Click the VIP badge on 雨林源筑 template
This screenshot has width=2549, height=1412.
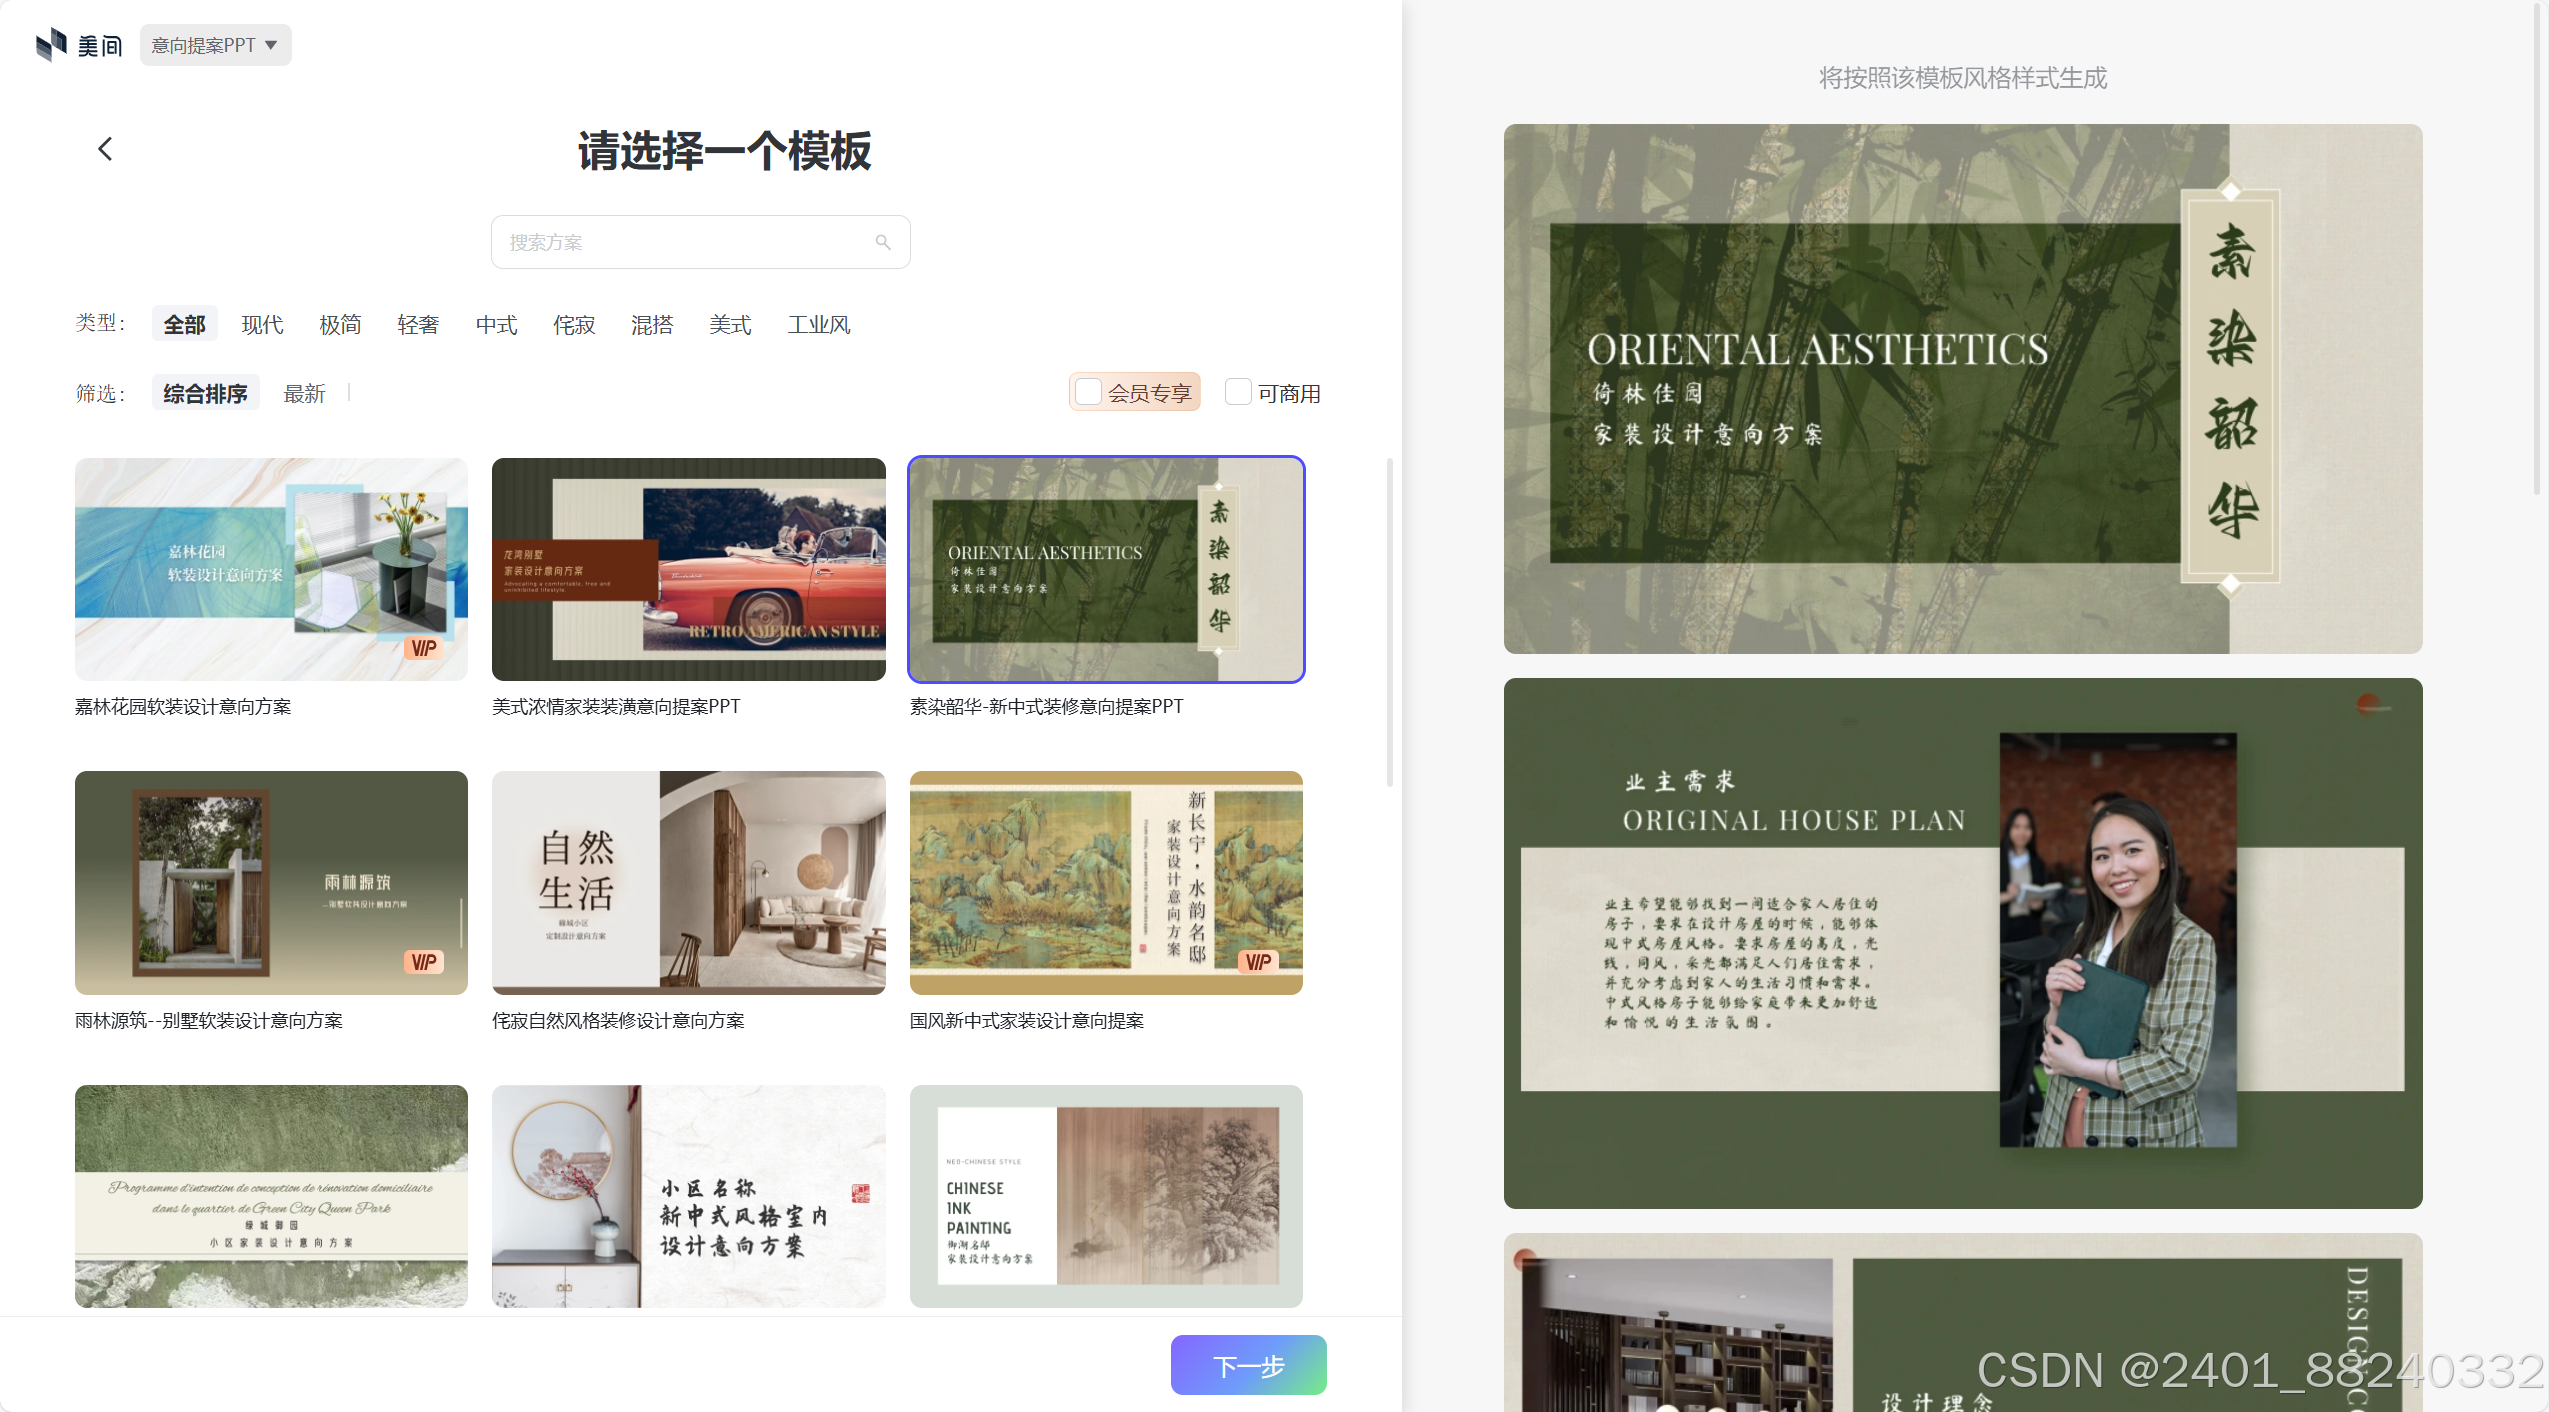point(423,962)
